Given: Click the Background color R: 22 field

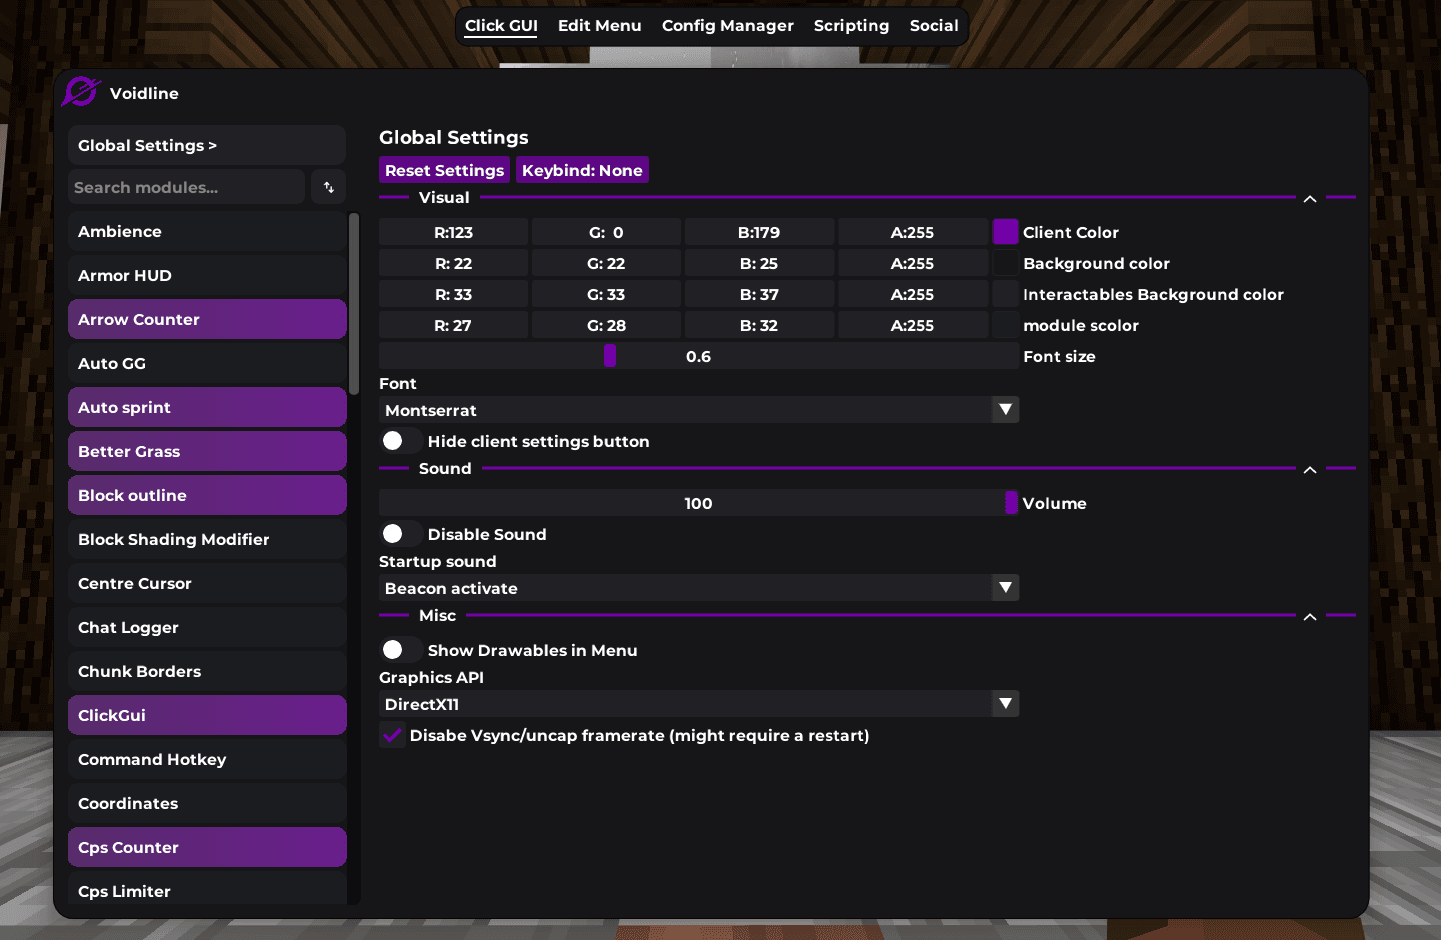Looking at the screenshot, I should 453,263.
